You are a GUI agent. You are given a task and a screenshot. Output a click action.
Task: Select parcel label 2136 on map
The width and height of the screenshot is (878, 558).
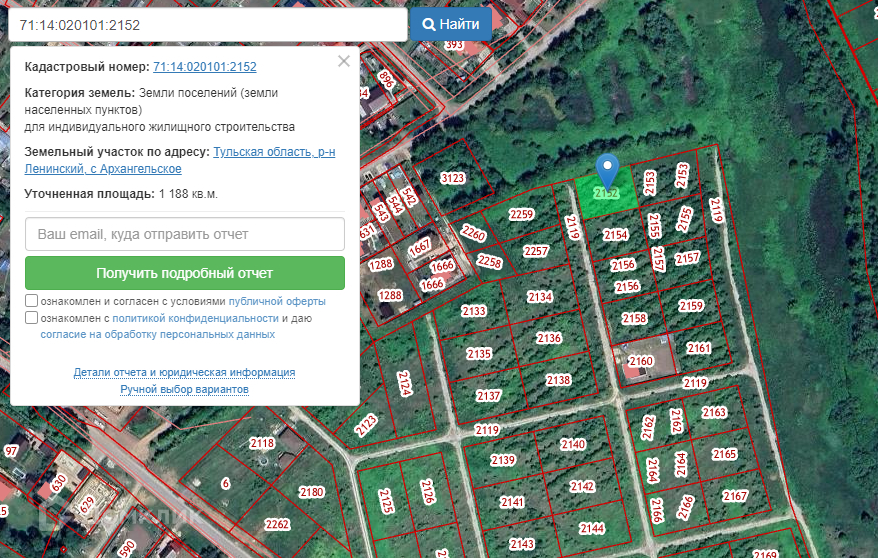(x=549, y=338)
